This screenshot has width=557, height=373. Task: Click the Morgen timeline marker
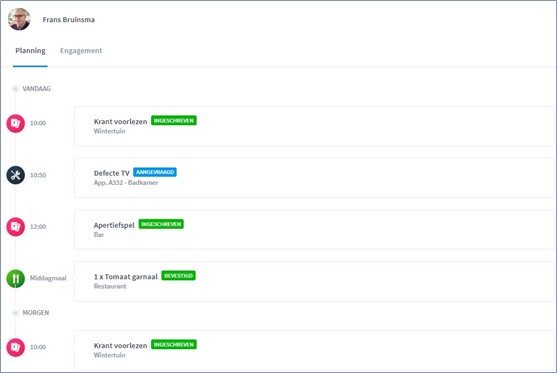click(x=15, y=313)
